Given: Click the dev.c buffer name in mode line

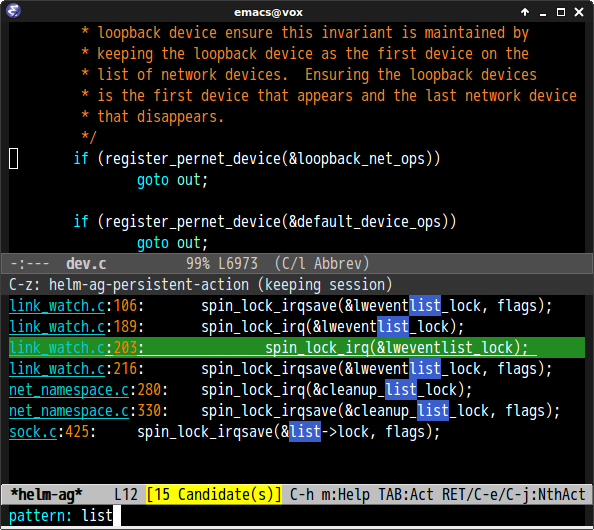Looking at the screenshot, I should coord(86,263).
